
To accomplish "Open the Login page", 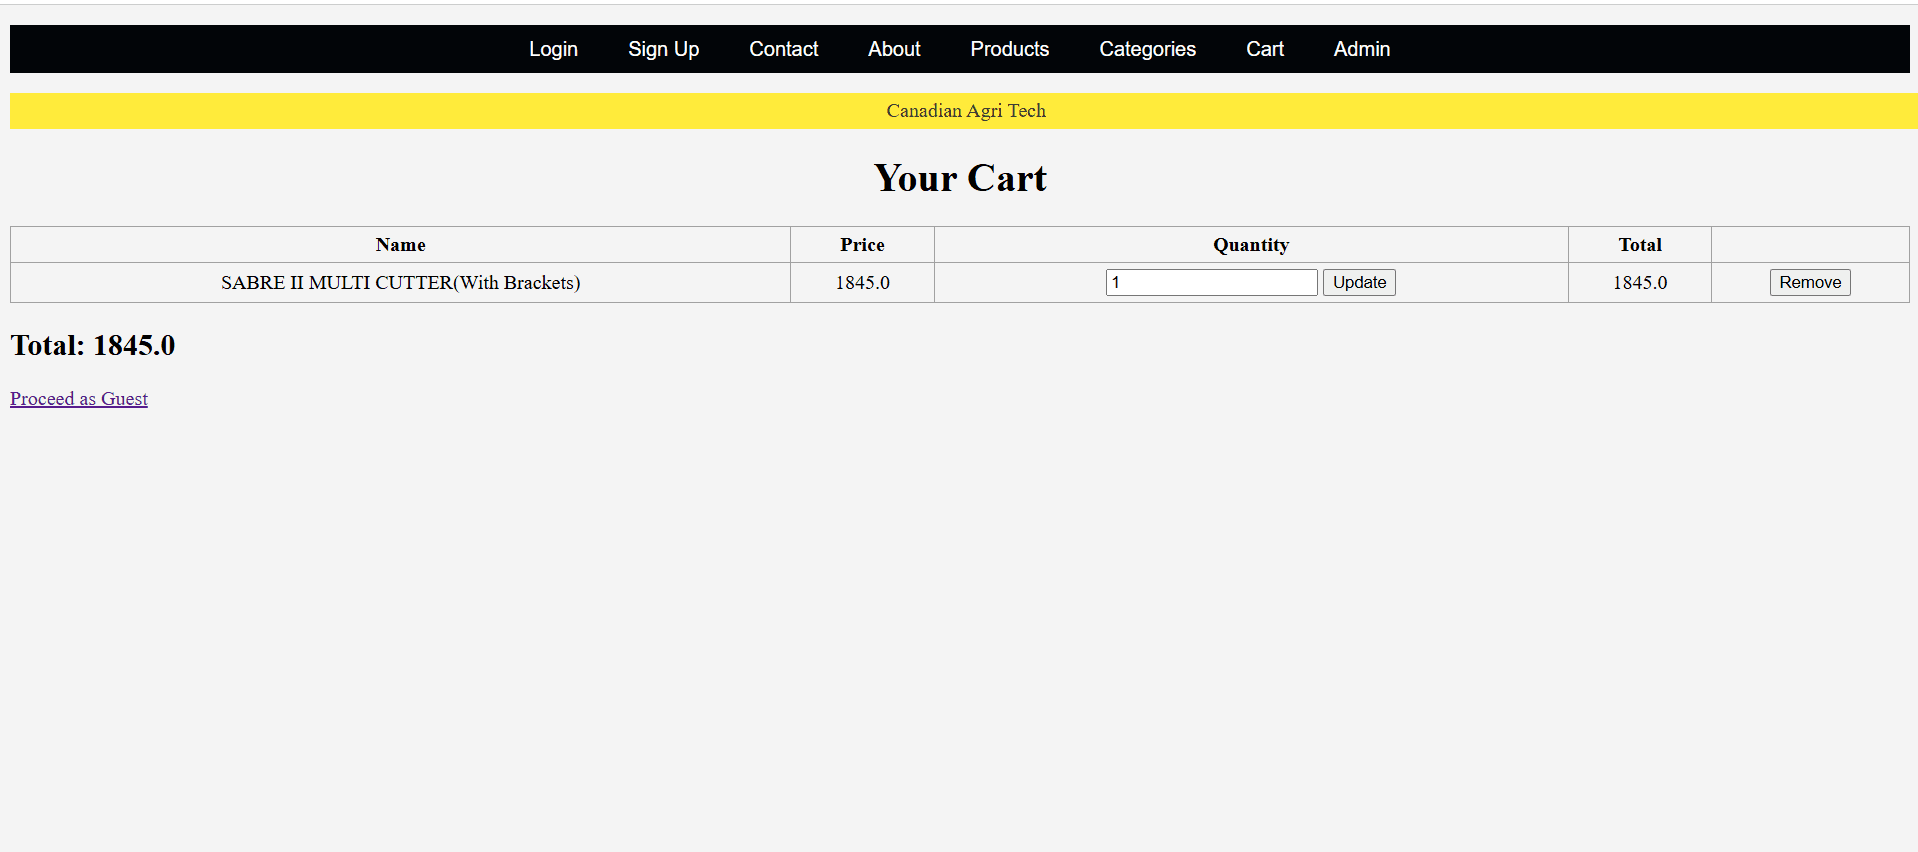I will [x=553, y=49].
